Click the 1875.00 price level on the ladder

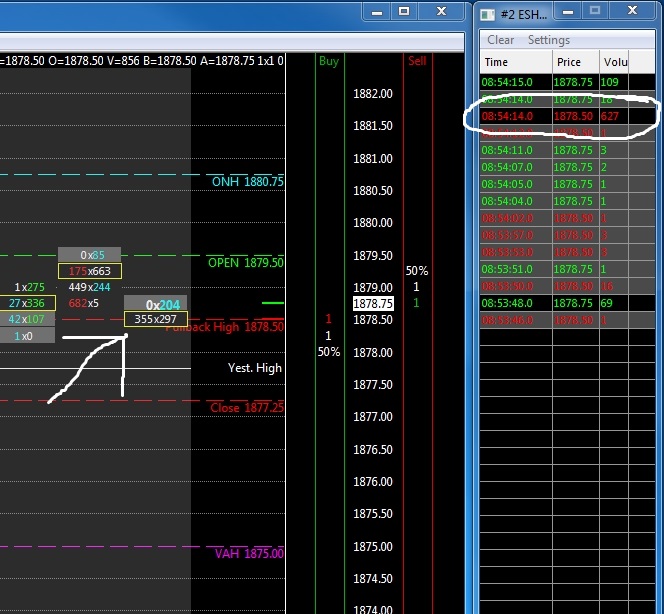(373, 546)
